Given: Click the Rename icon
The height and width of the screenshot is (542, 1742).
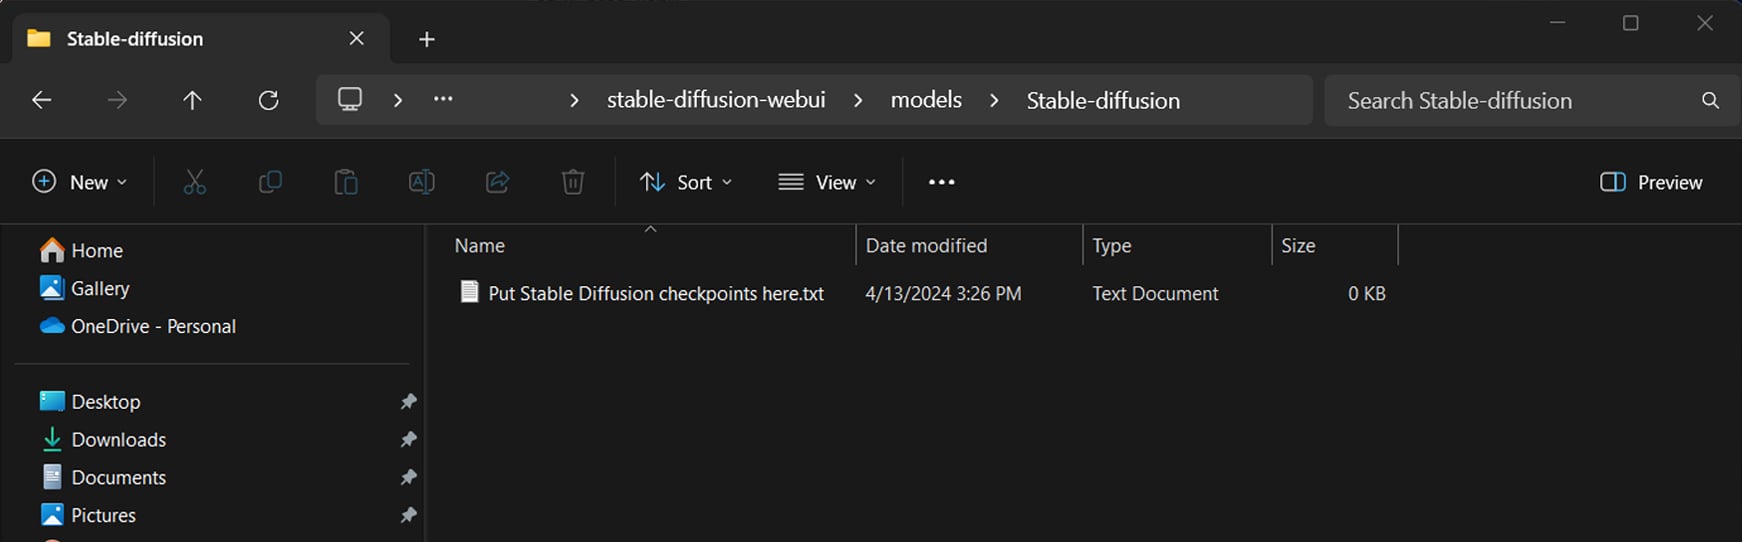Looking at the screenshot, I should click(x=422, y=182).
